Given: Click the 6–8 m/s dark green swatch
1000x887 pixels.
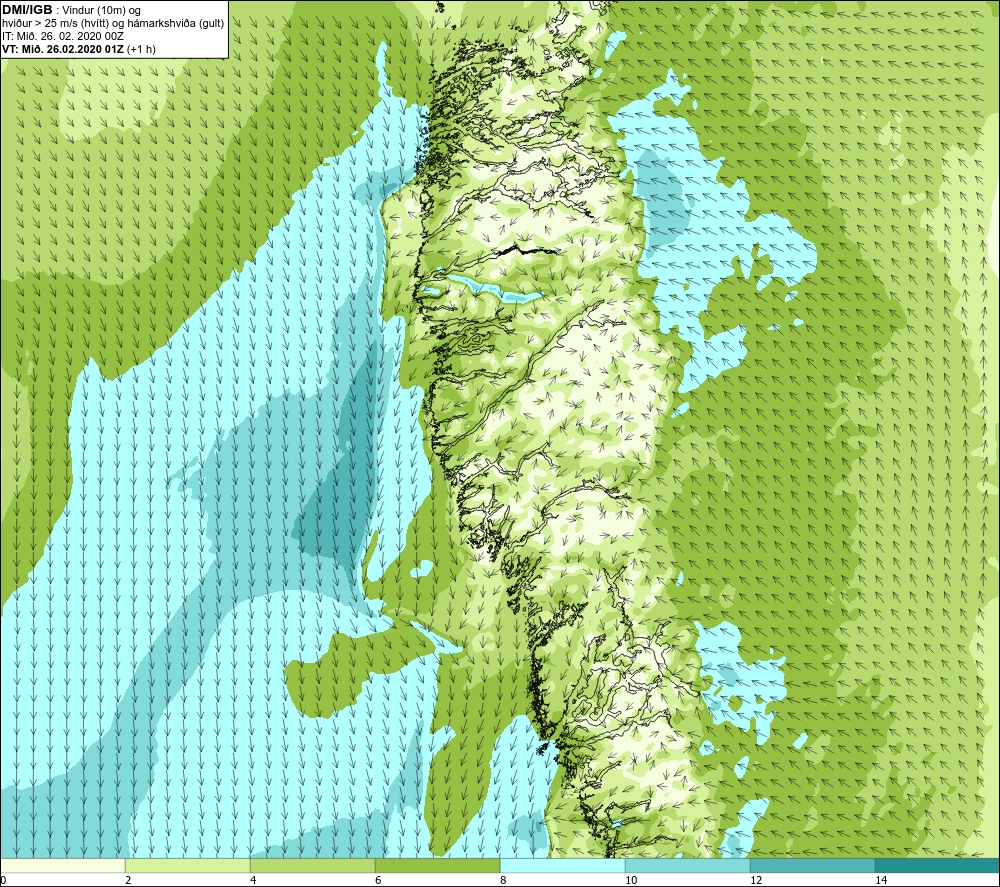Looking at the screenshot, I should pyautogui.click(x=438, y=866).
